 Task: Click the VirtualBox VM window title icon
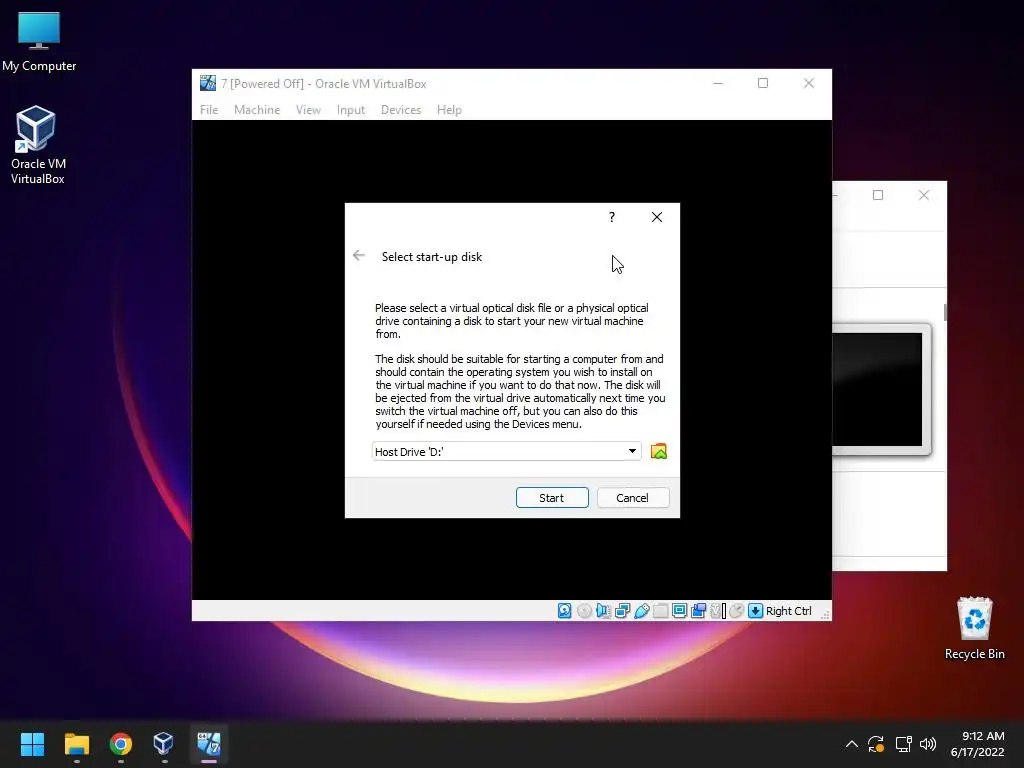click(x=208, y=83)
